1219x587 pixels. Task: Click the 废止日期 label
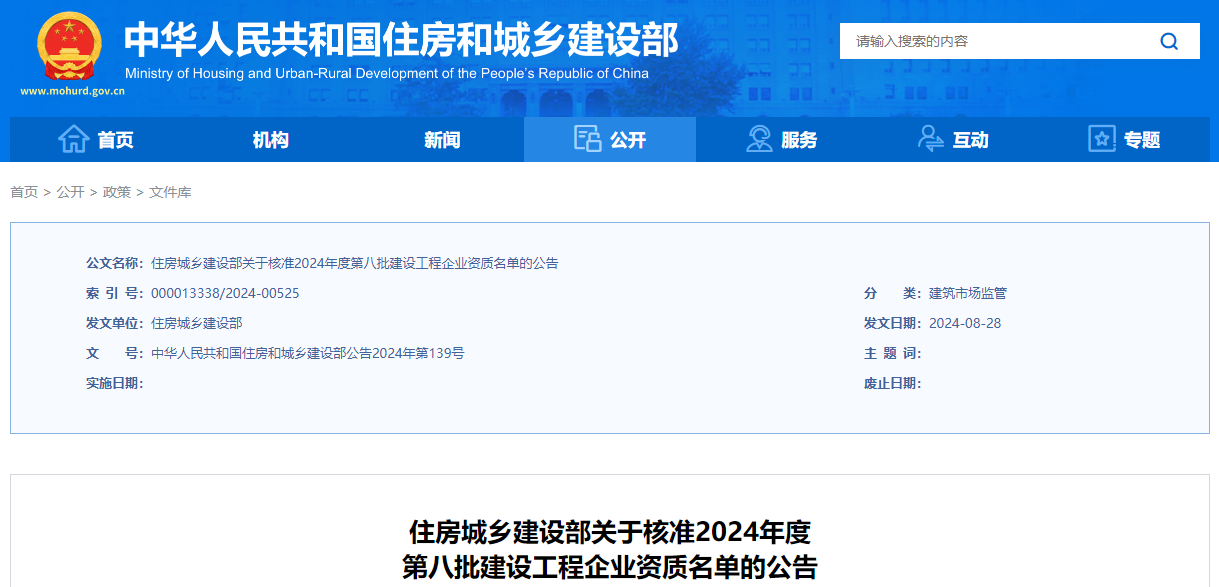tap(892, 383)
